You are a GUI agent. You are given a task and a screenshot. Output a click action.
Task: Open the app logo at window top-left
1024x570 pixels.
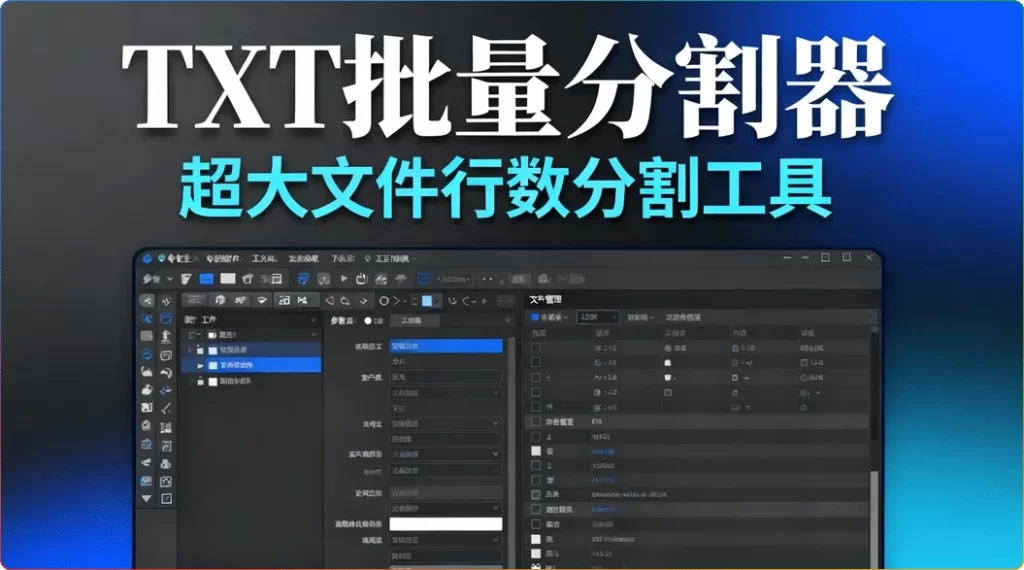pyautogui.click(x=148, y=259)
